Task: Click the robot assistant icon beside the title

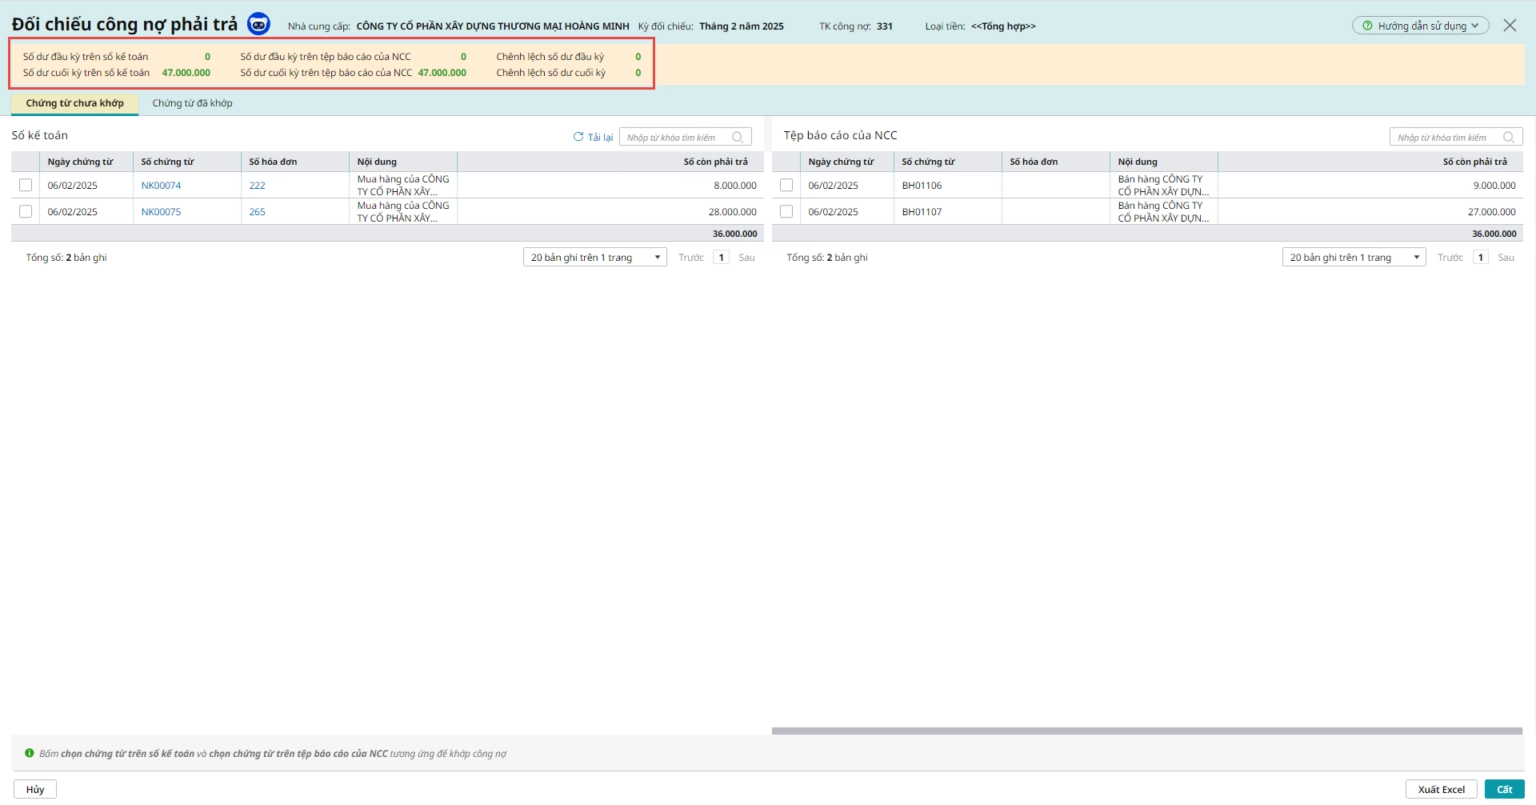Action: point(258,25)
